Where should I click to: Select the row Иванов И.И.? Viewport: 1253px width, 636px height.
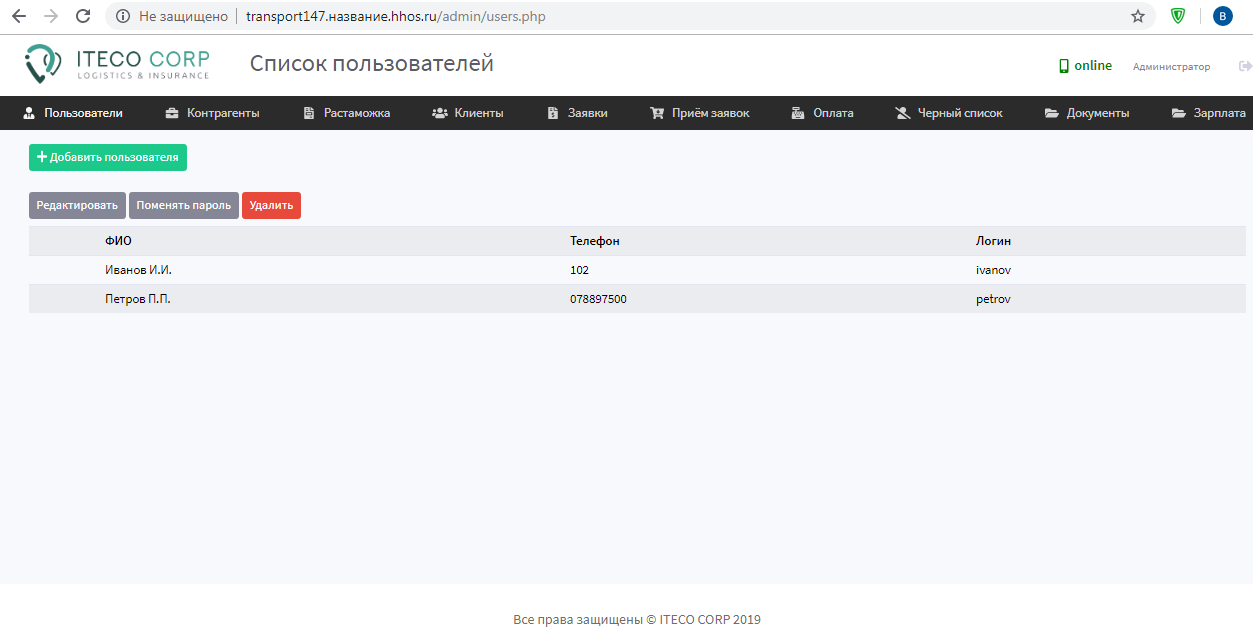637,270
